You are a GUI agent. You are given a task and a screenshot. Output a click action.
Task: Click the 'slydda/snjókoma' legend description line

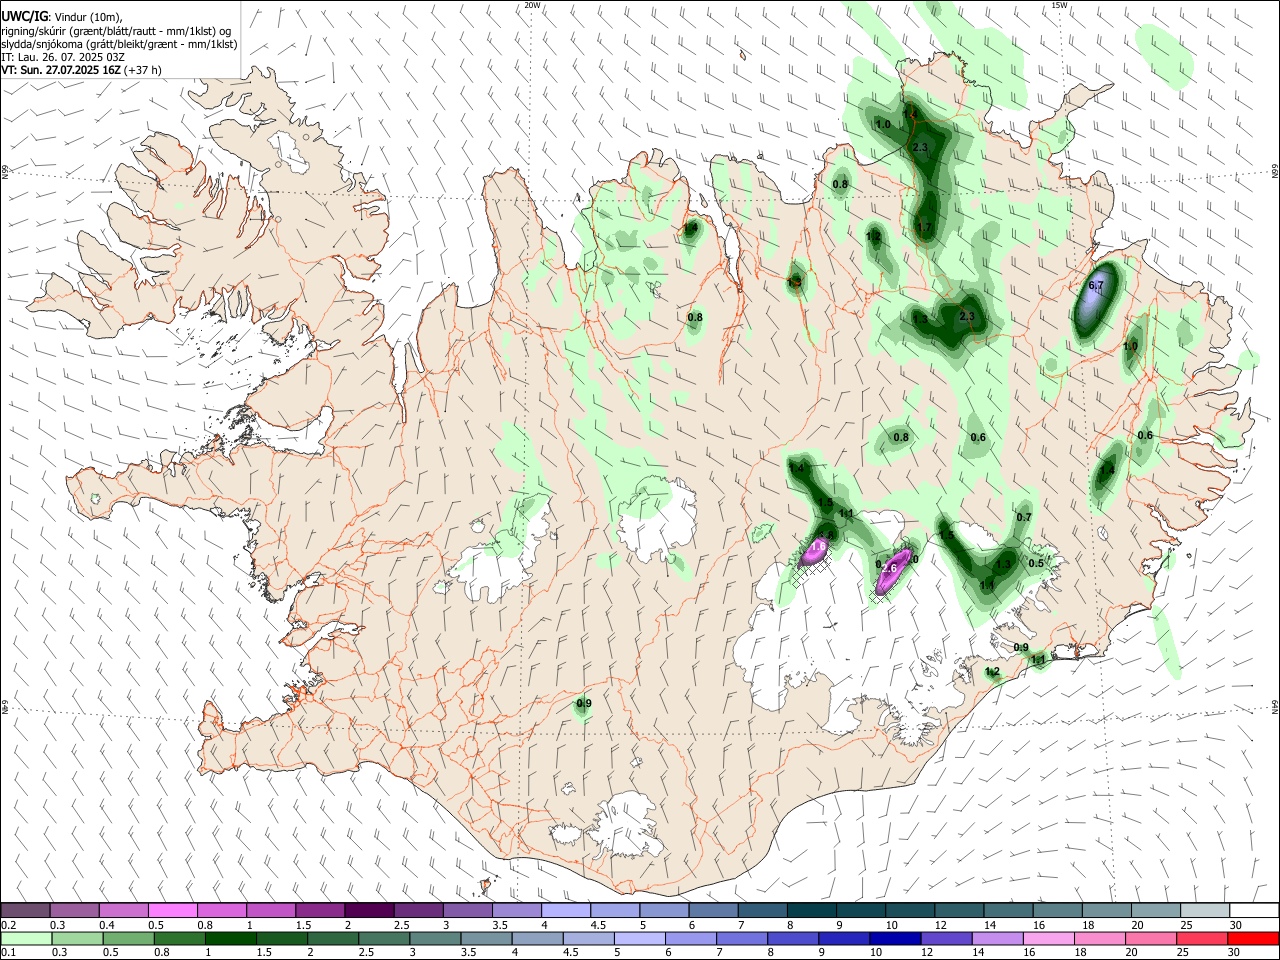pos(119,44)
